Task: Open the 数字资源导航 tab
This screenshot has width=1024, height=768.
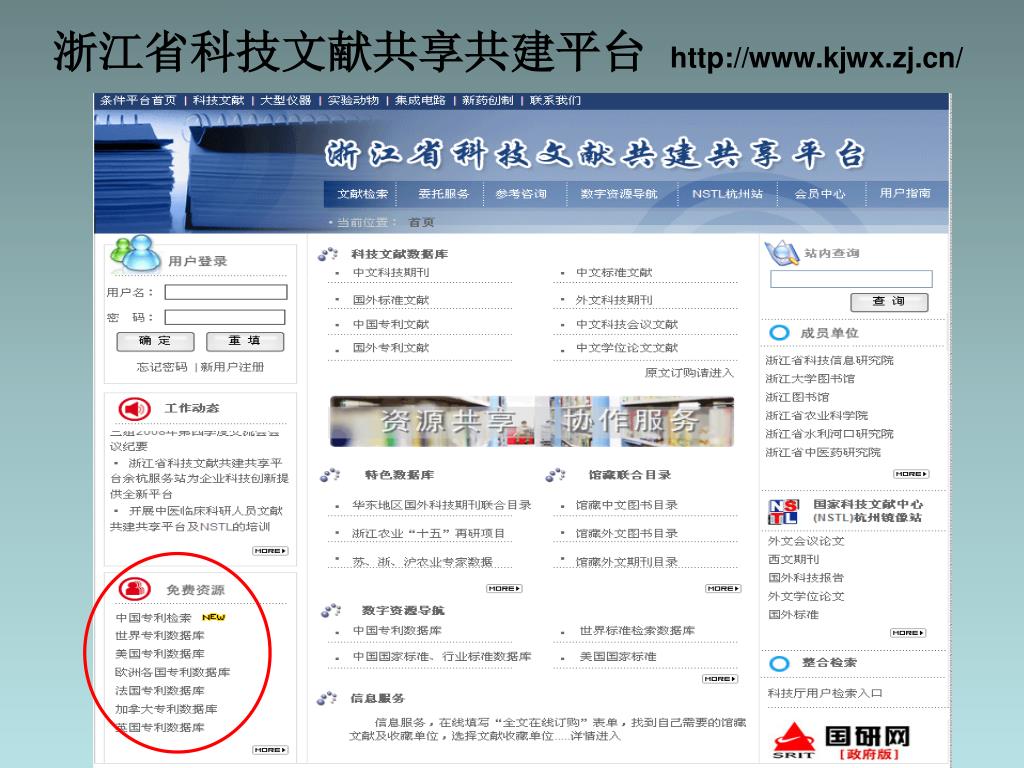Action: click(x=619, y=194)
